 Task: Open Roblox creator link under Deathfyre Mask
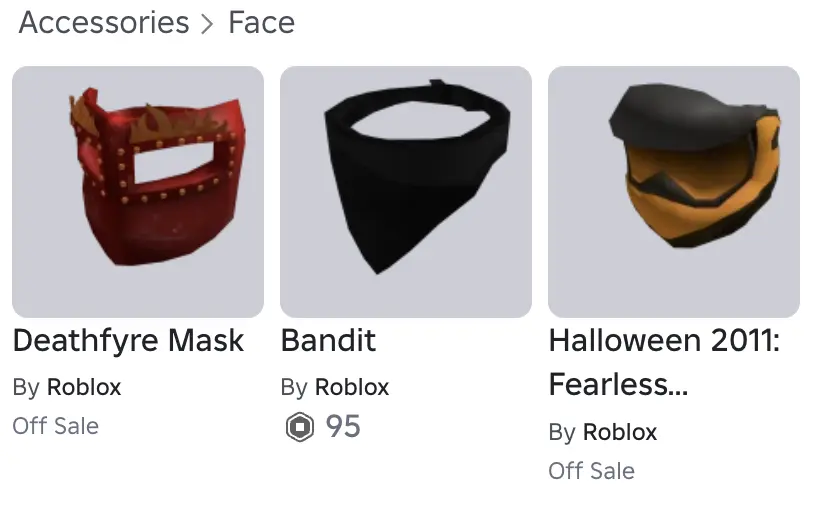(84, 387)
